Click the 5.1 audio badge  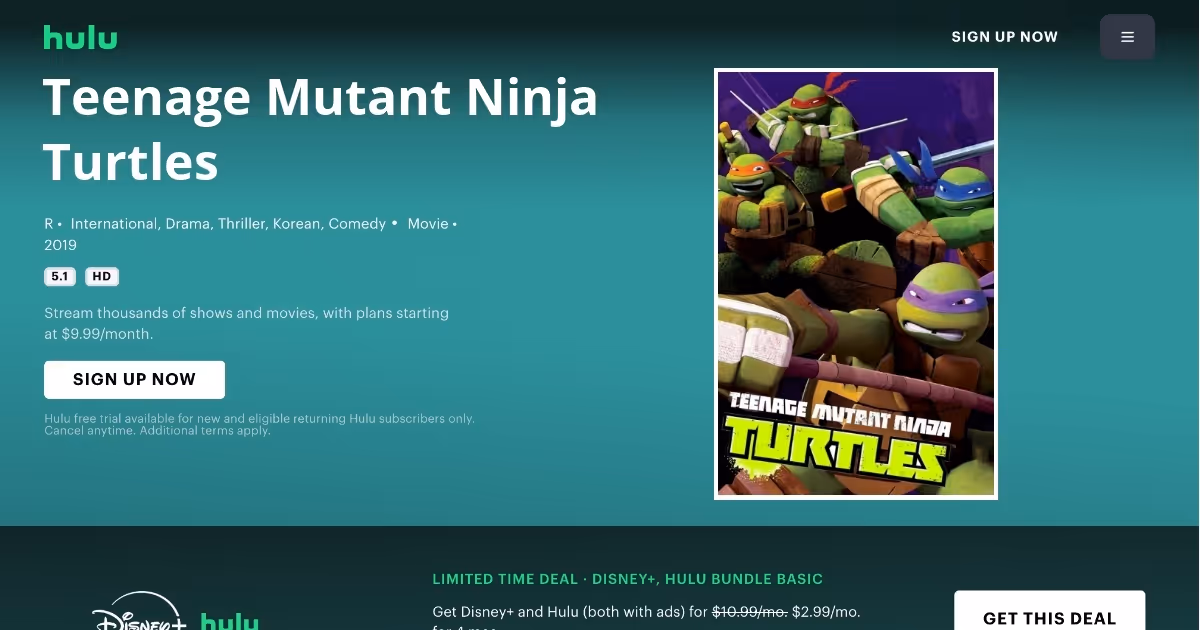point(60,277)
